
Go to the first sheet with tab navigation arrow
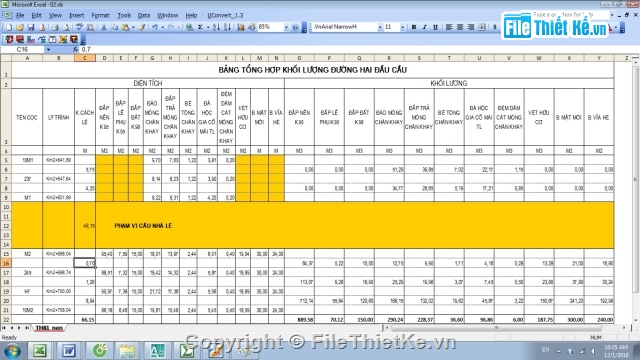(x=4, y=328)
